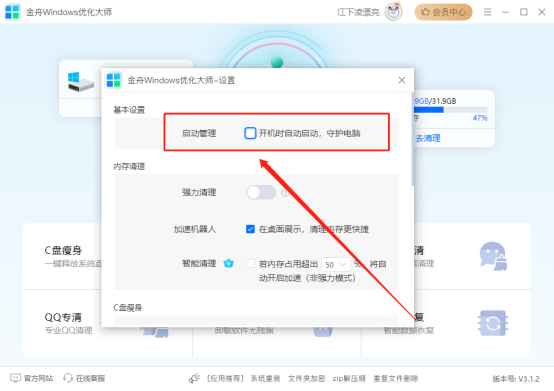554x391 pixels.
Task: Open 重复文件删除 recommended app link
Action: pyautogui.click(x=396, y=379)
